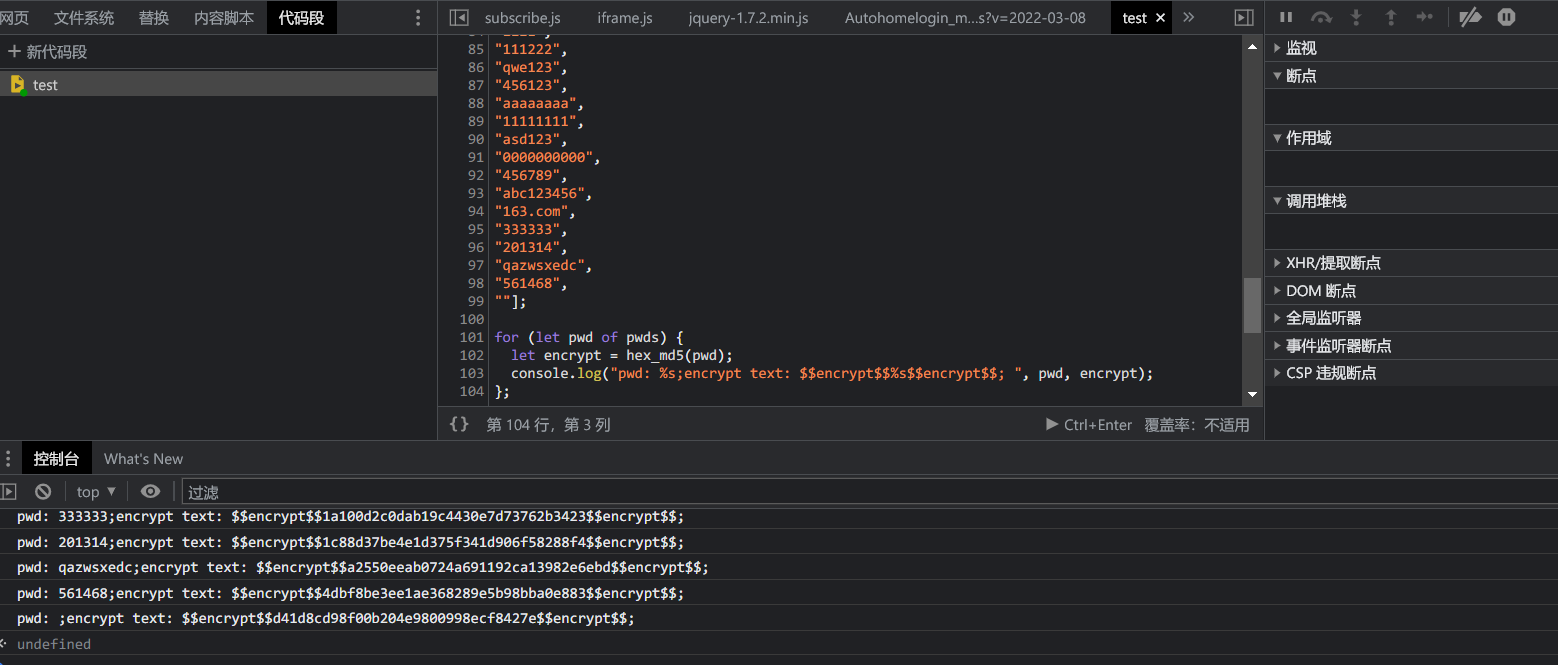Image resolution: width=1558 pixels, height=665 pixels.
Task: Toggle the console sidebar icon
Action: tap(9, 491)
